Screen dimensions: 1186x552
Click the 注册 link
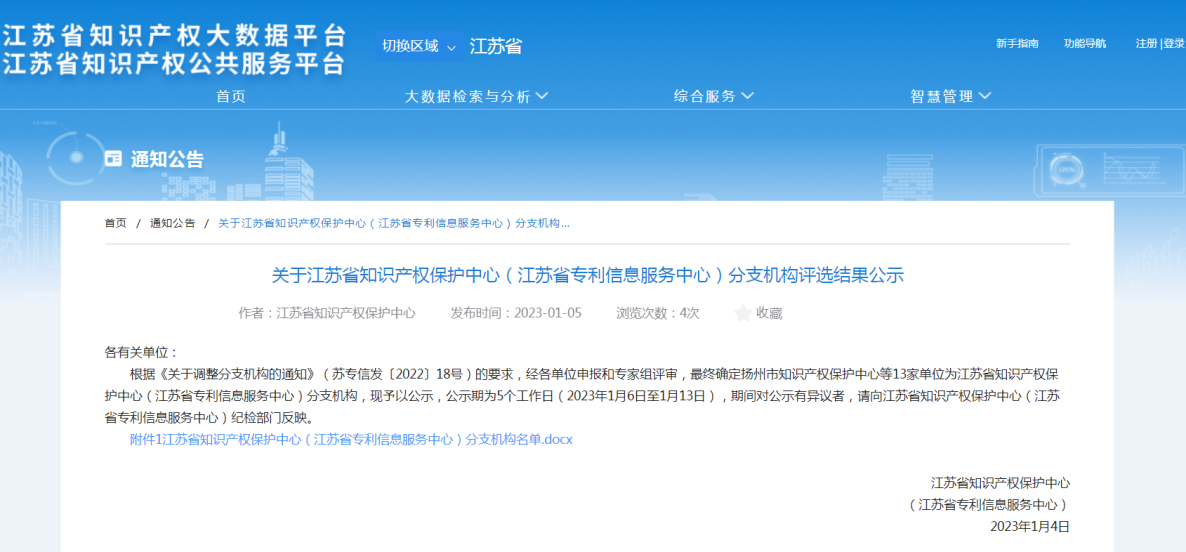[x=1146, y=43]
